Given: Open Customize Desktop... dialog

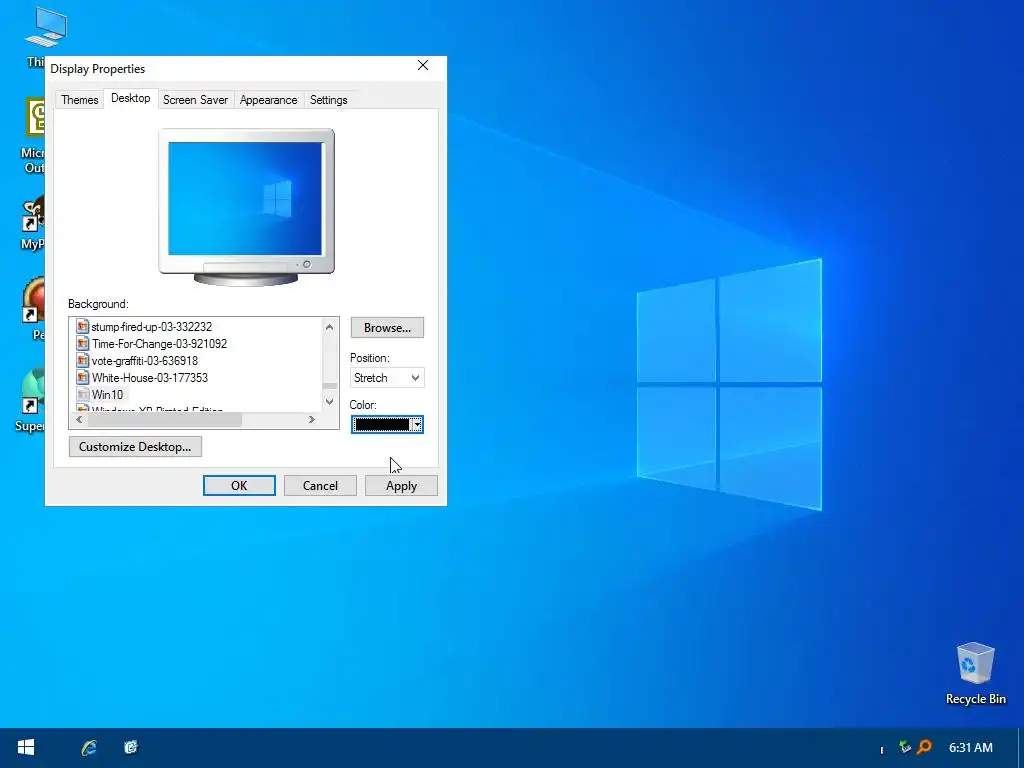Looking at the screenshot, I should (135, 447).
